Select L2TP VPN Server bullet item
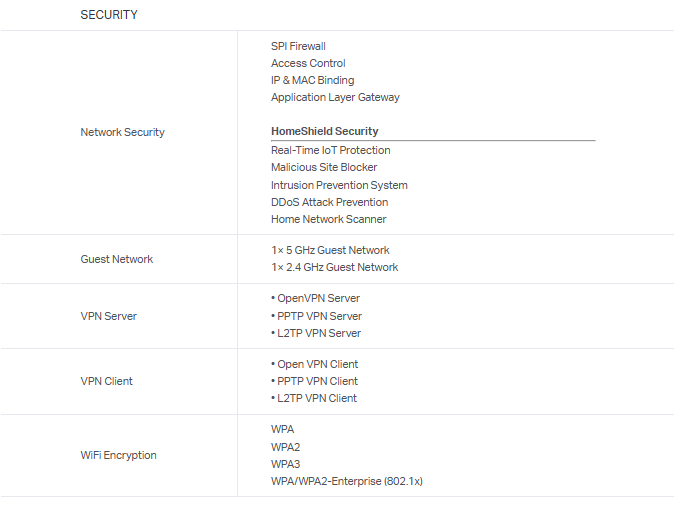This screenshot has width=674, height=514. (x=317, y=333)
